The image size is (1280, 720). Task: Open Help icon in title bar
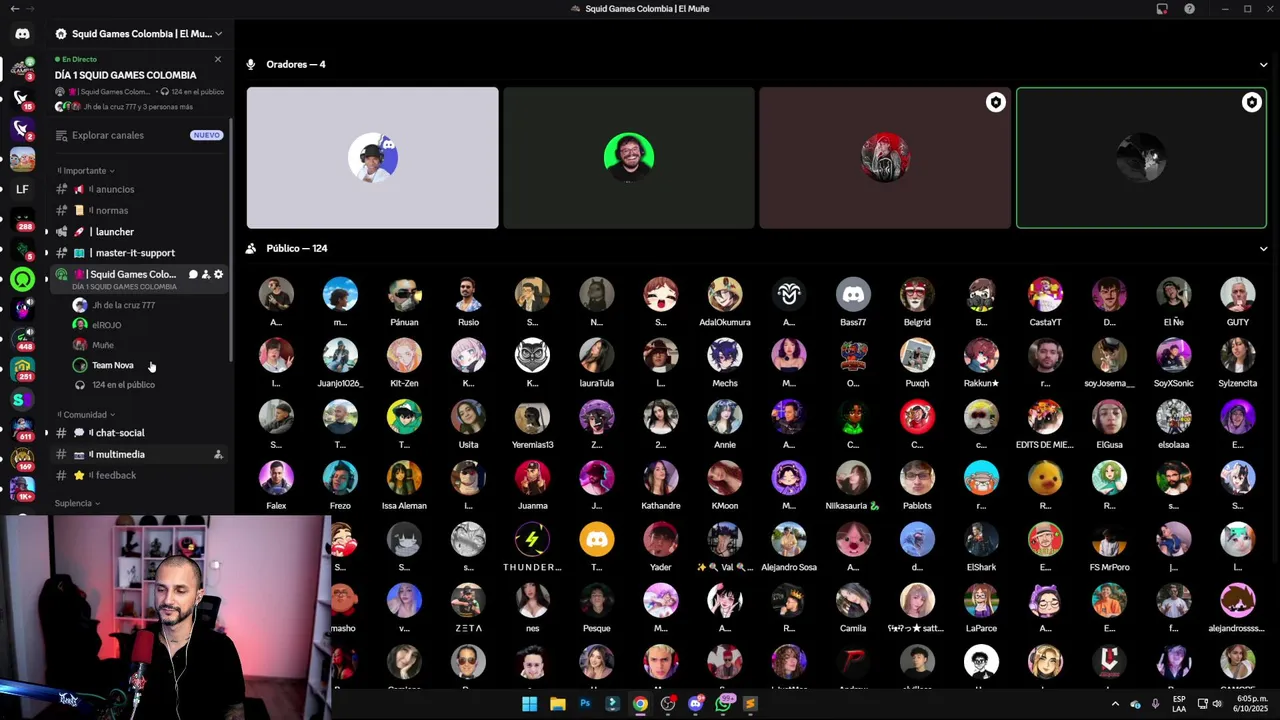(1189, 9)
